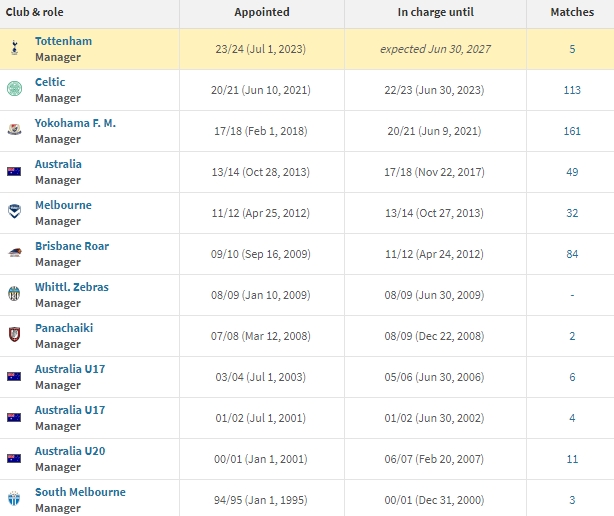Click matches count 6 for Australia U17
Image resolution: width=614 pixels, height=516 pixels.
tap(572, 377)
